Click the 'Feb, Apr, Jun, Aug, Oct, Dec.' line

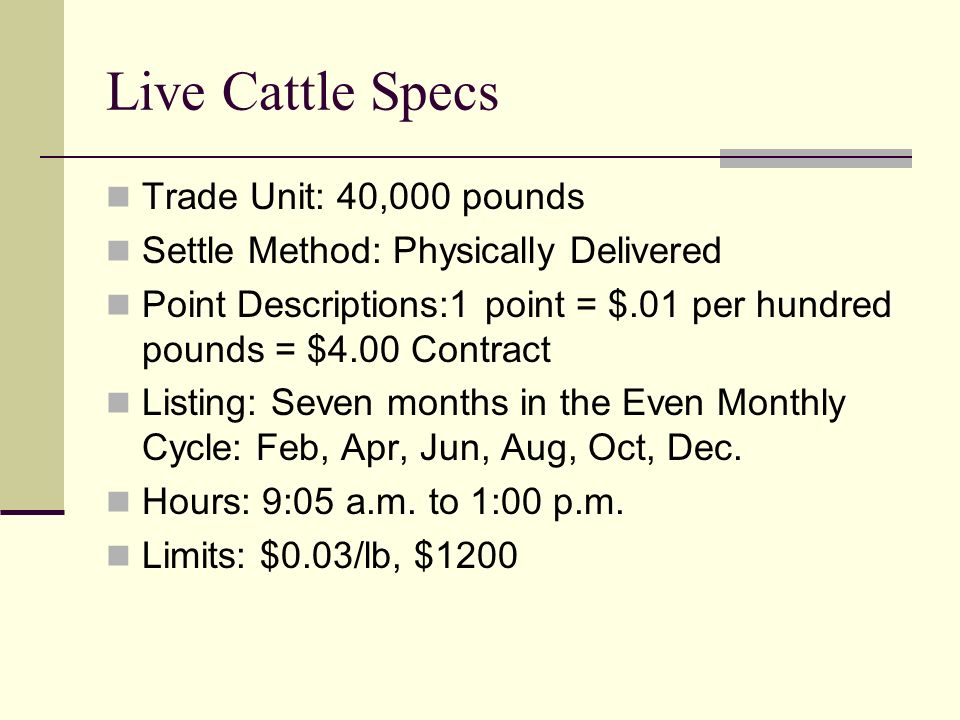(x=498, y=448)
